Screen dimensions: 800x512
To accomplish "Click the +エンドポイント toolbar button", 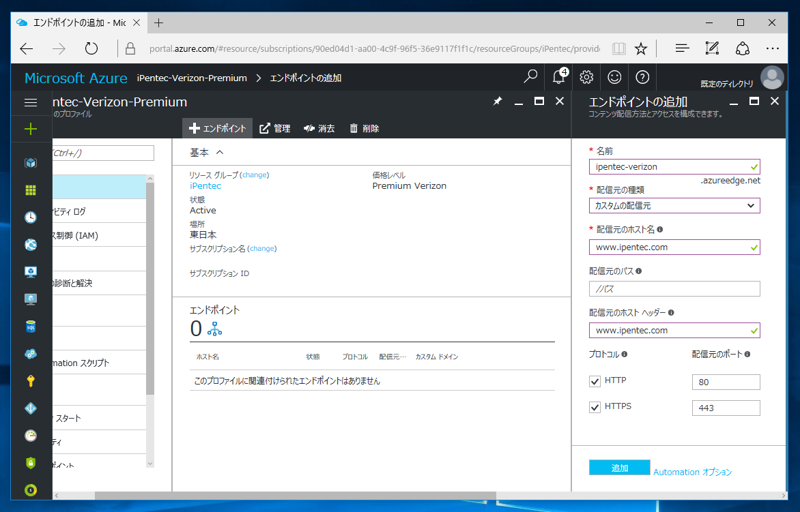I will pos(217,129).
